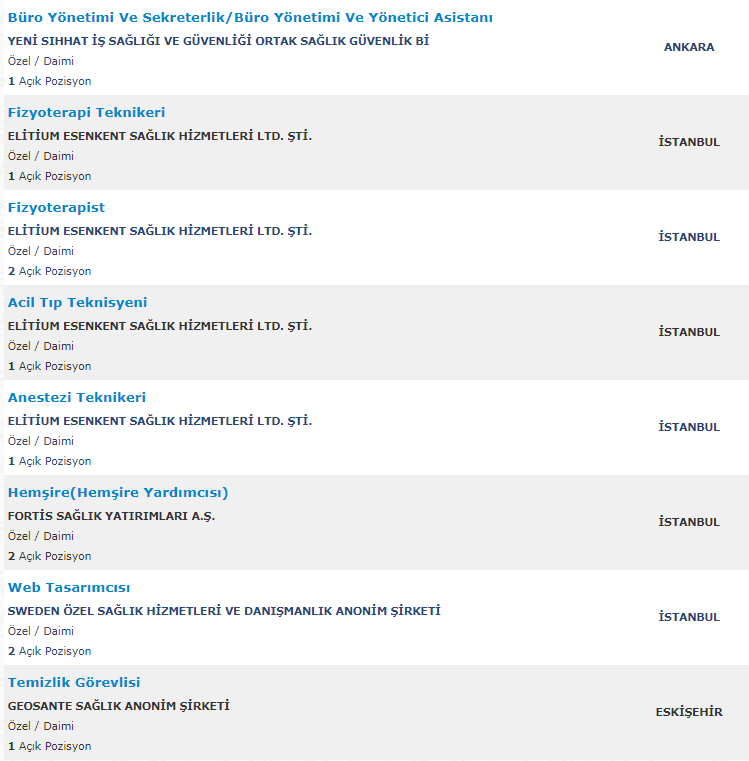Click the ESKİŞEHİR location label
Image resolution: width=749 pixels, height=761 pixels.
tap(689, 712)
